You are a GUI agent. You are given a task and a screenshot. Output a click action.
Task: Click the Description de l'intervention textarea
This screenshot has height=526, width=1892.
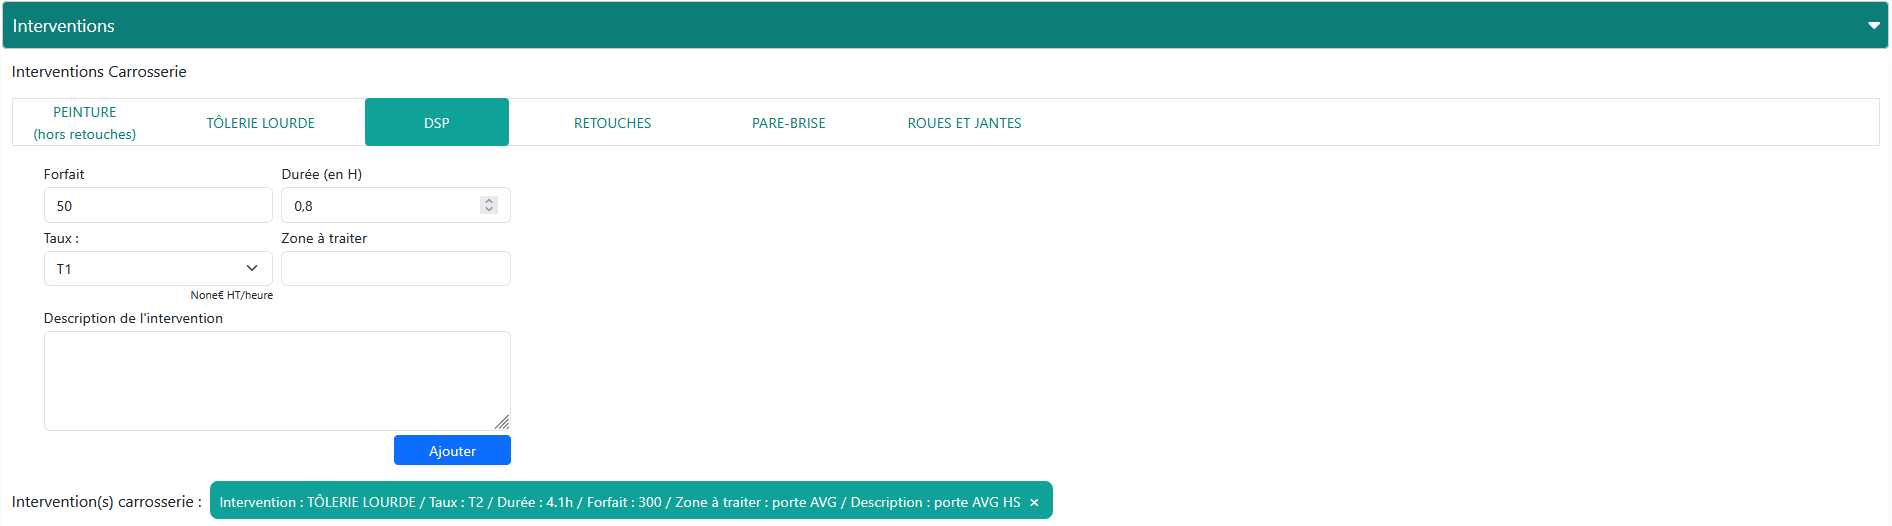(x=277, y=380)
